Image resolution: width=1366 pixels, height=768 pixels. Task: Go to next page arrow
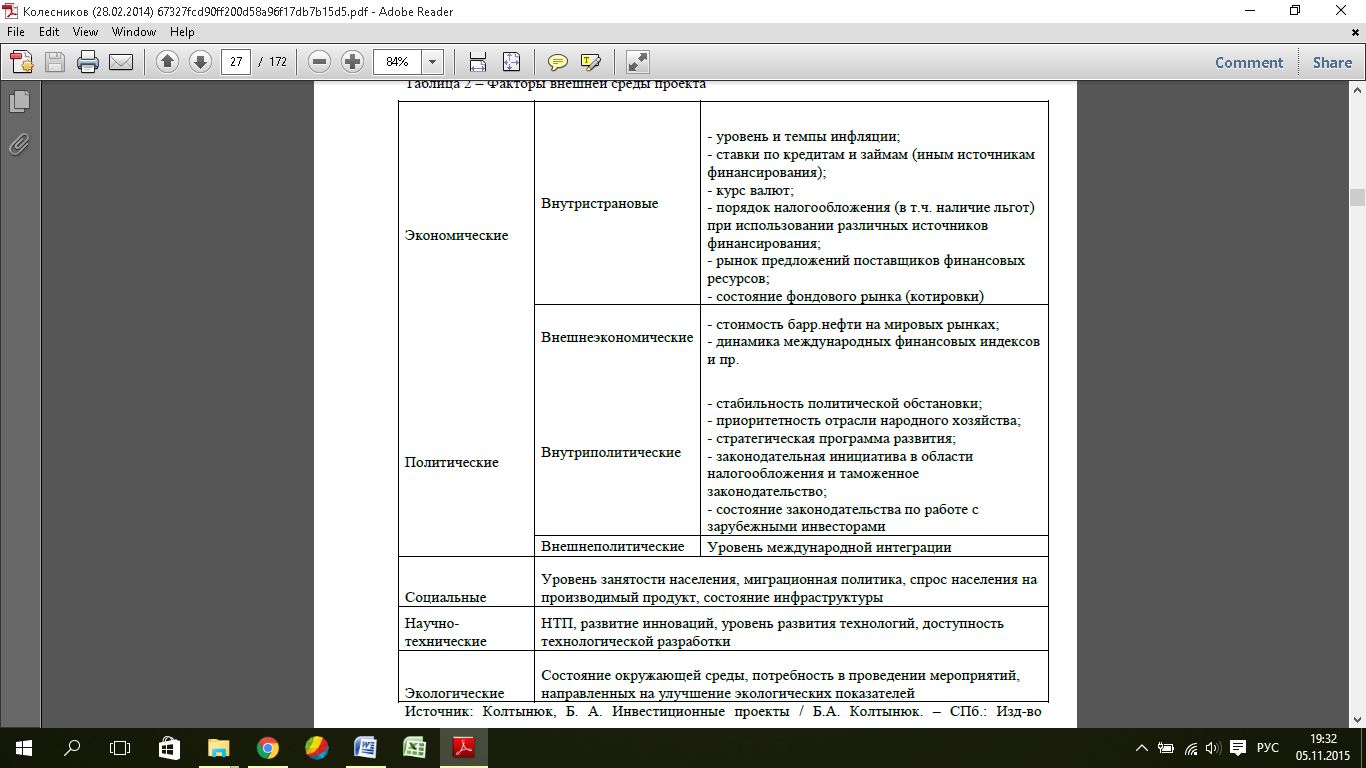point(199,62)
